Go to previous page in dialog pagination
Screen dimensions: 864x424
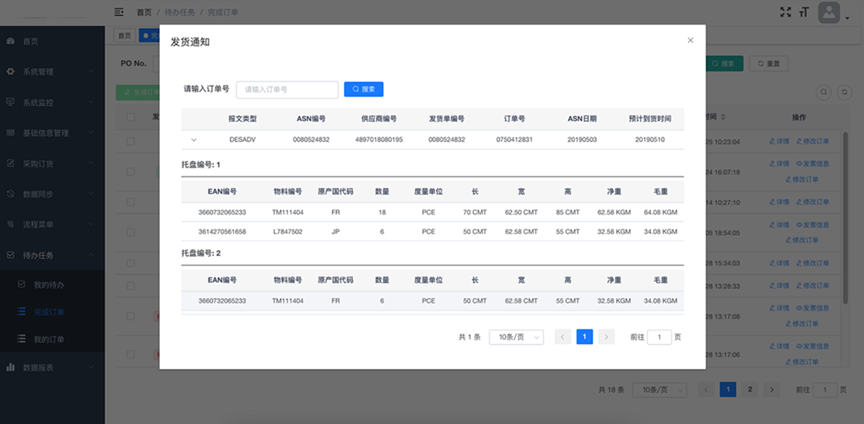coord(563,337)
